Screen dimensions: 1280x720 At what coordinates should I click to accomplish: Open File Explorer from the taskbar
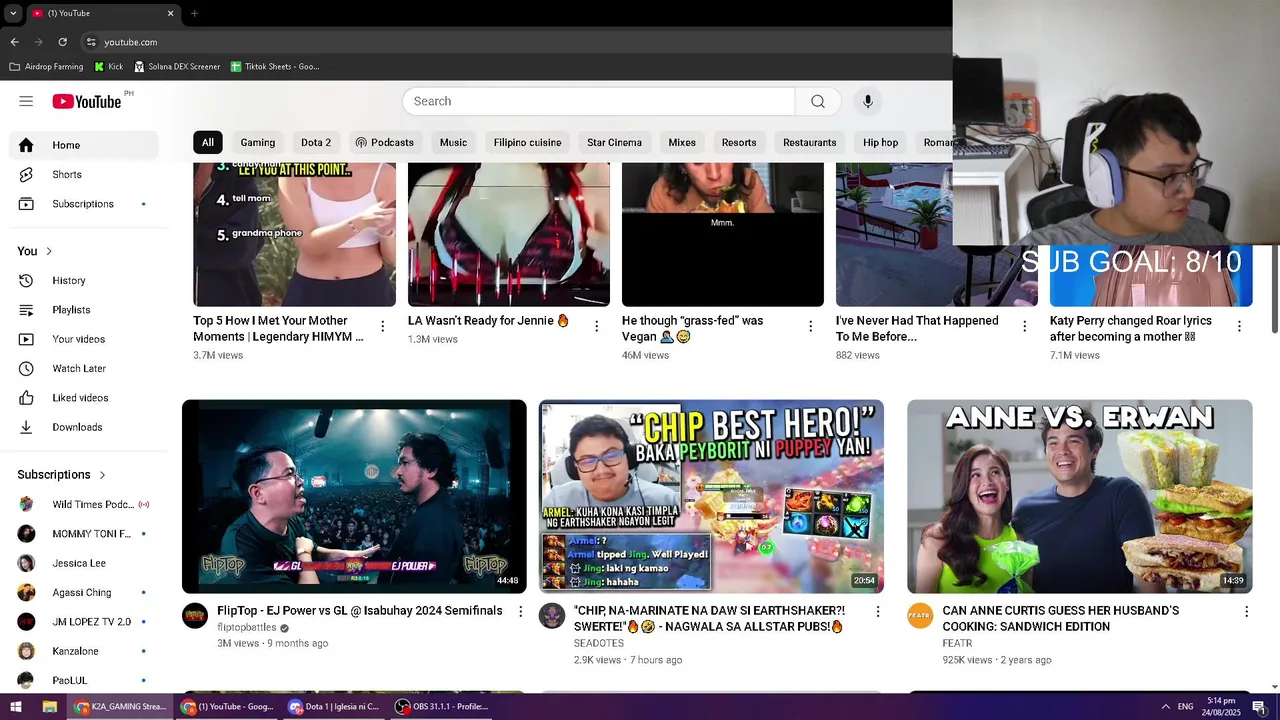49,707
